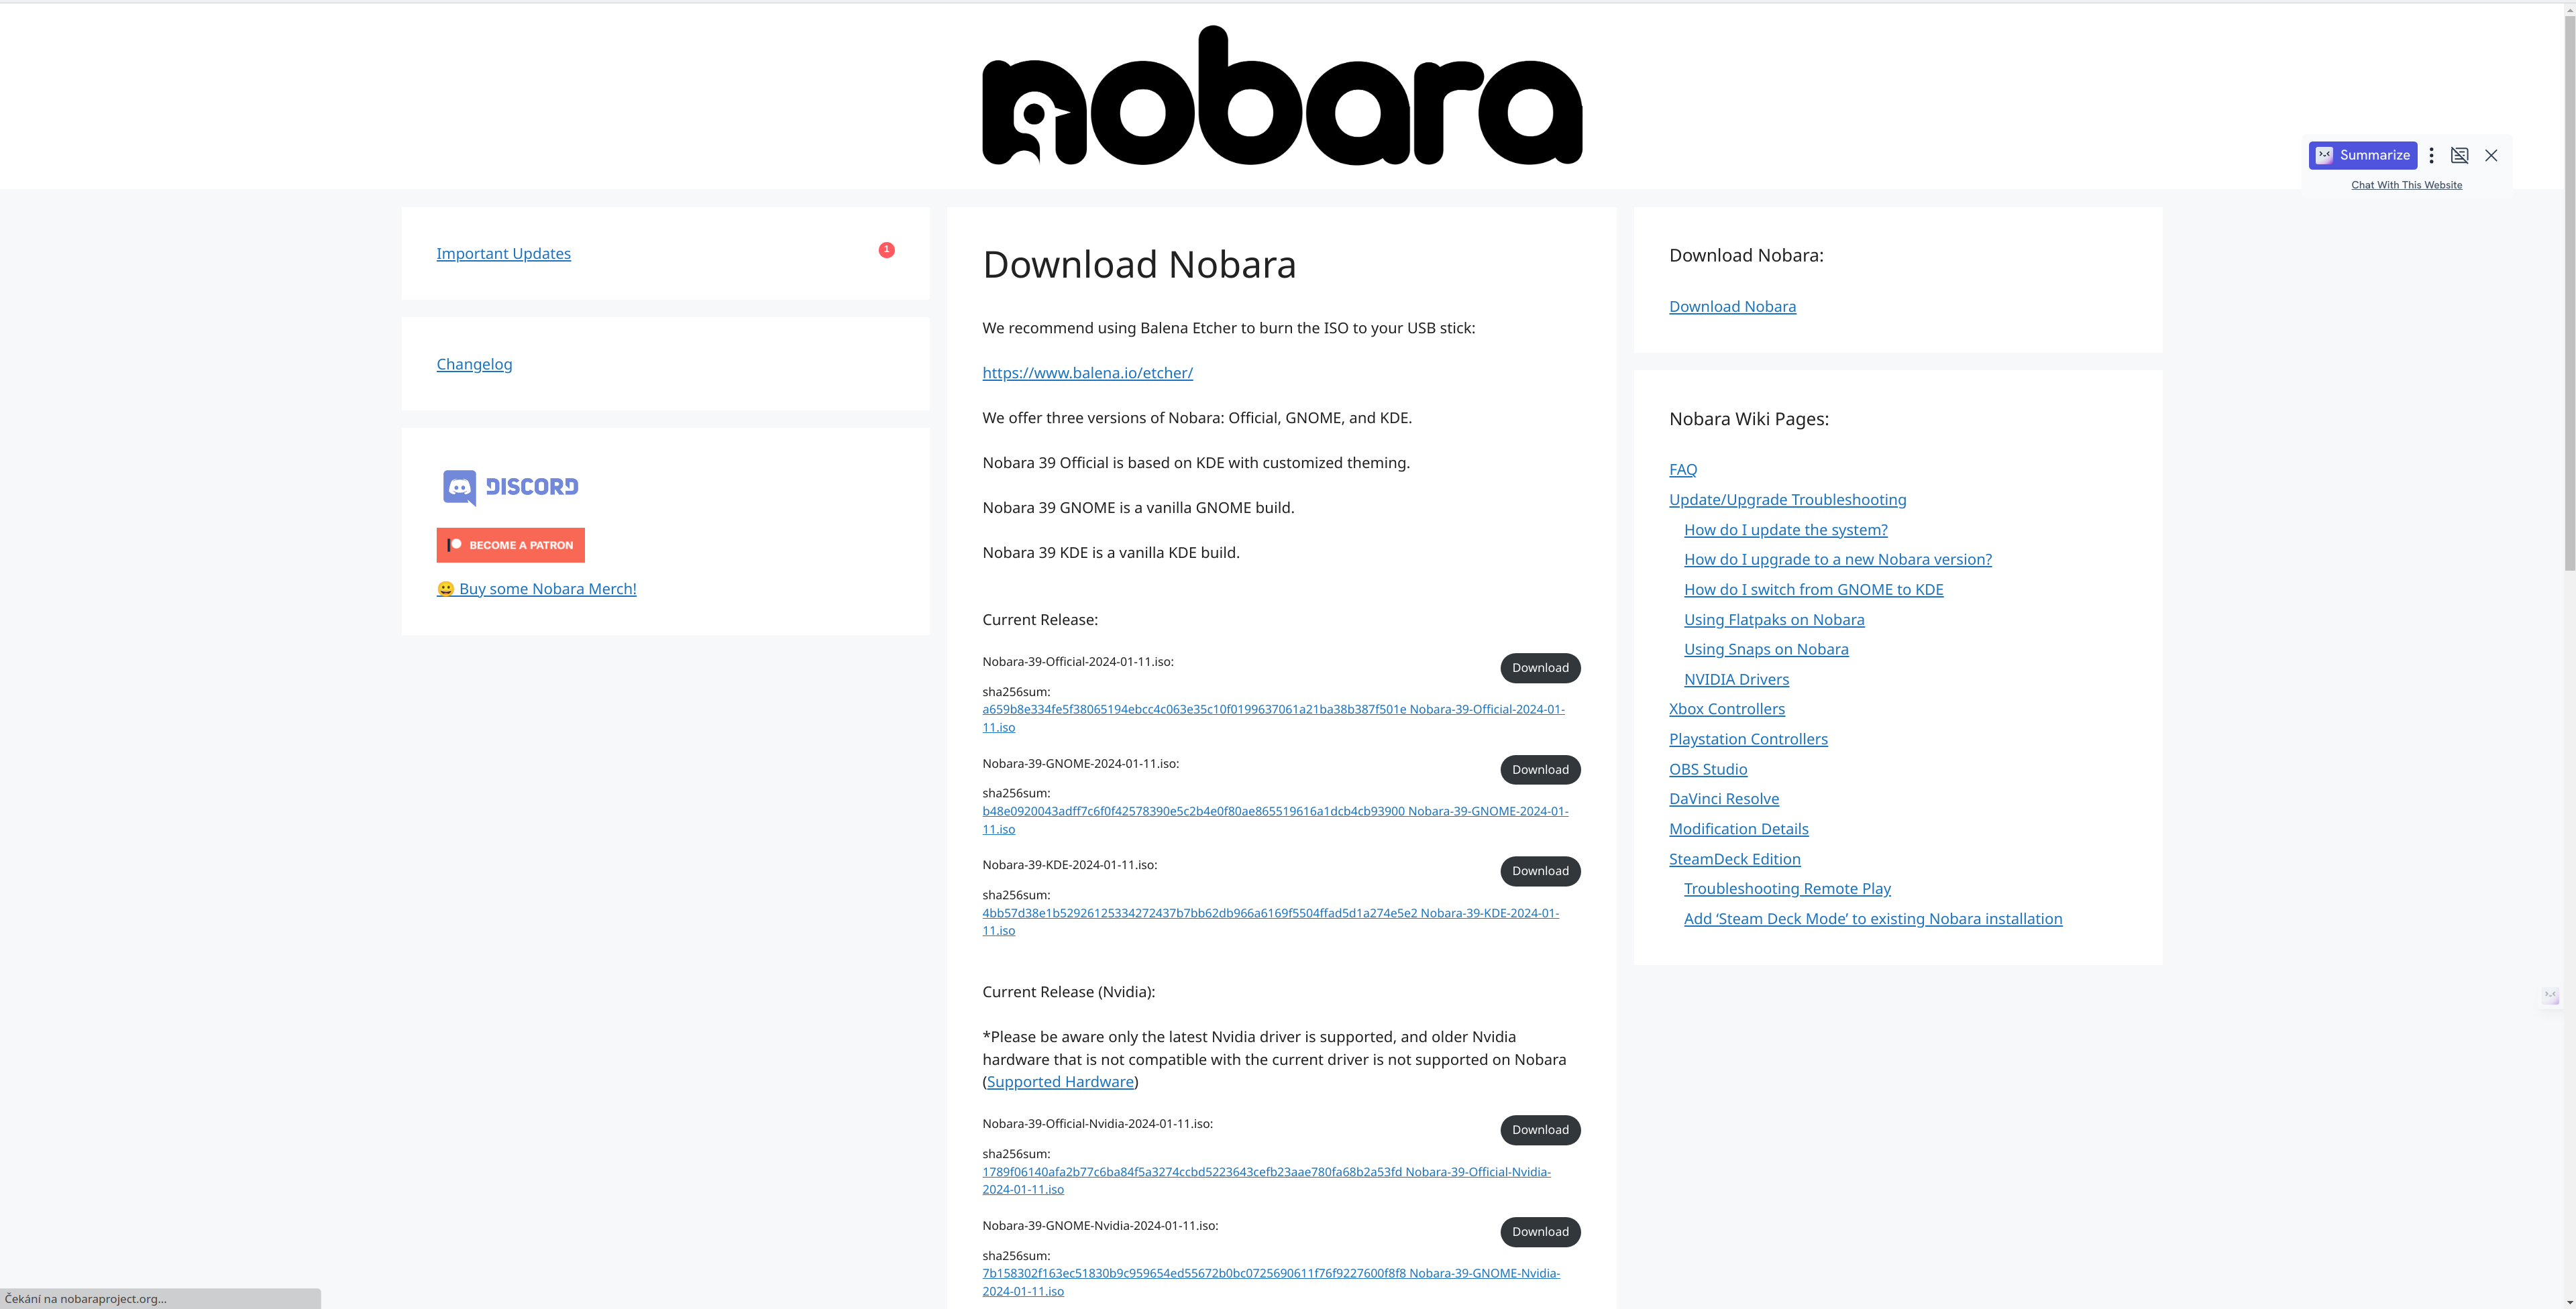Download the Nobara 39 KDE build

coord(1540,871)
